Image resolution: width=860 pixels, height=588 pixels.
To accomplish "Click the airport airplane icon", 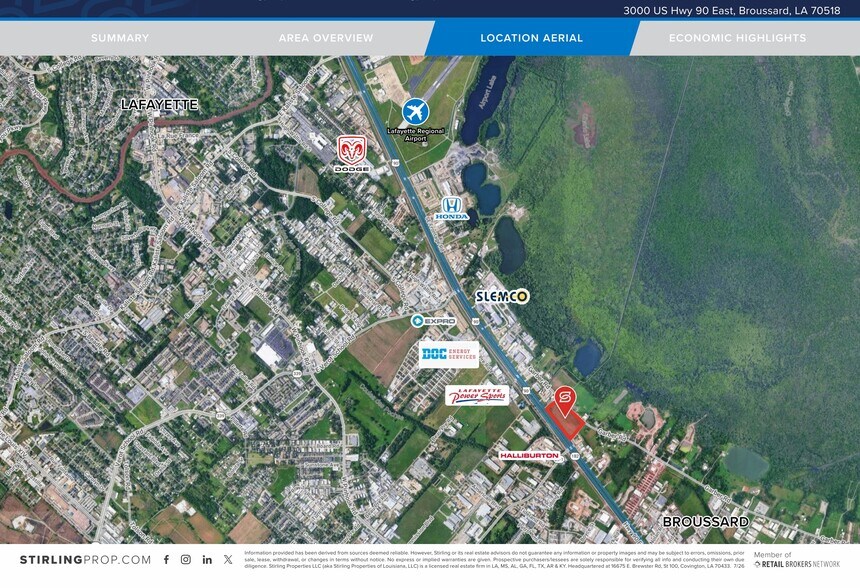I will click(415, 112).
